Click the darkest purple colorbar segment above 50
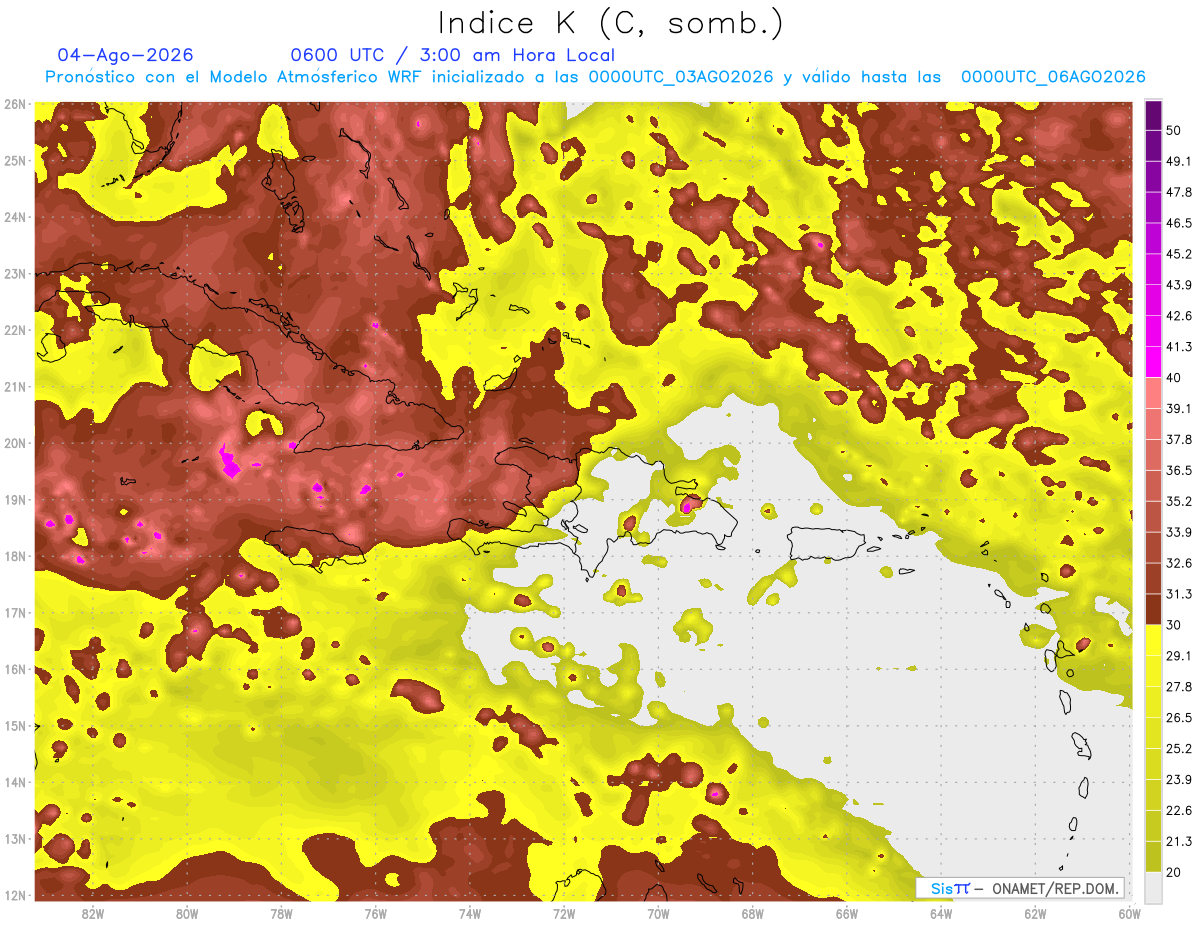 [1153, 115]
